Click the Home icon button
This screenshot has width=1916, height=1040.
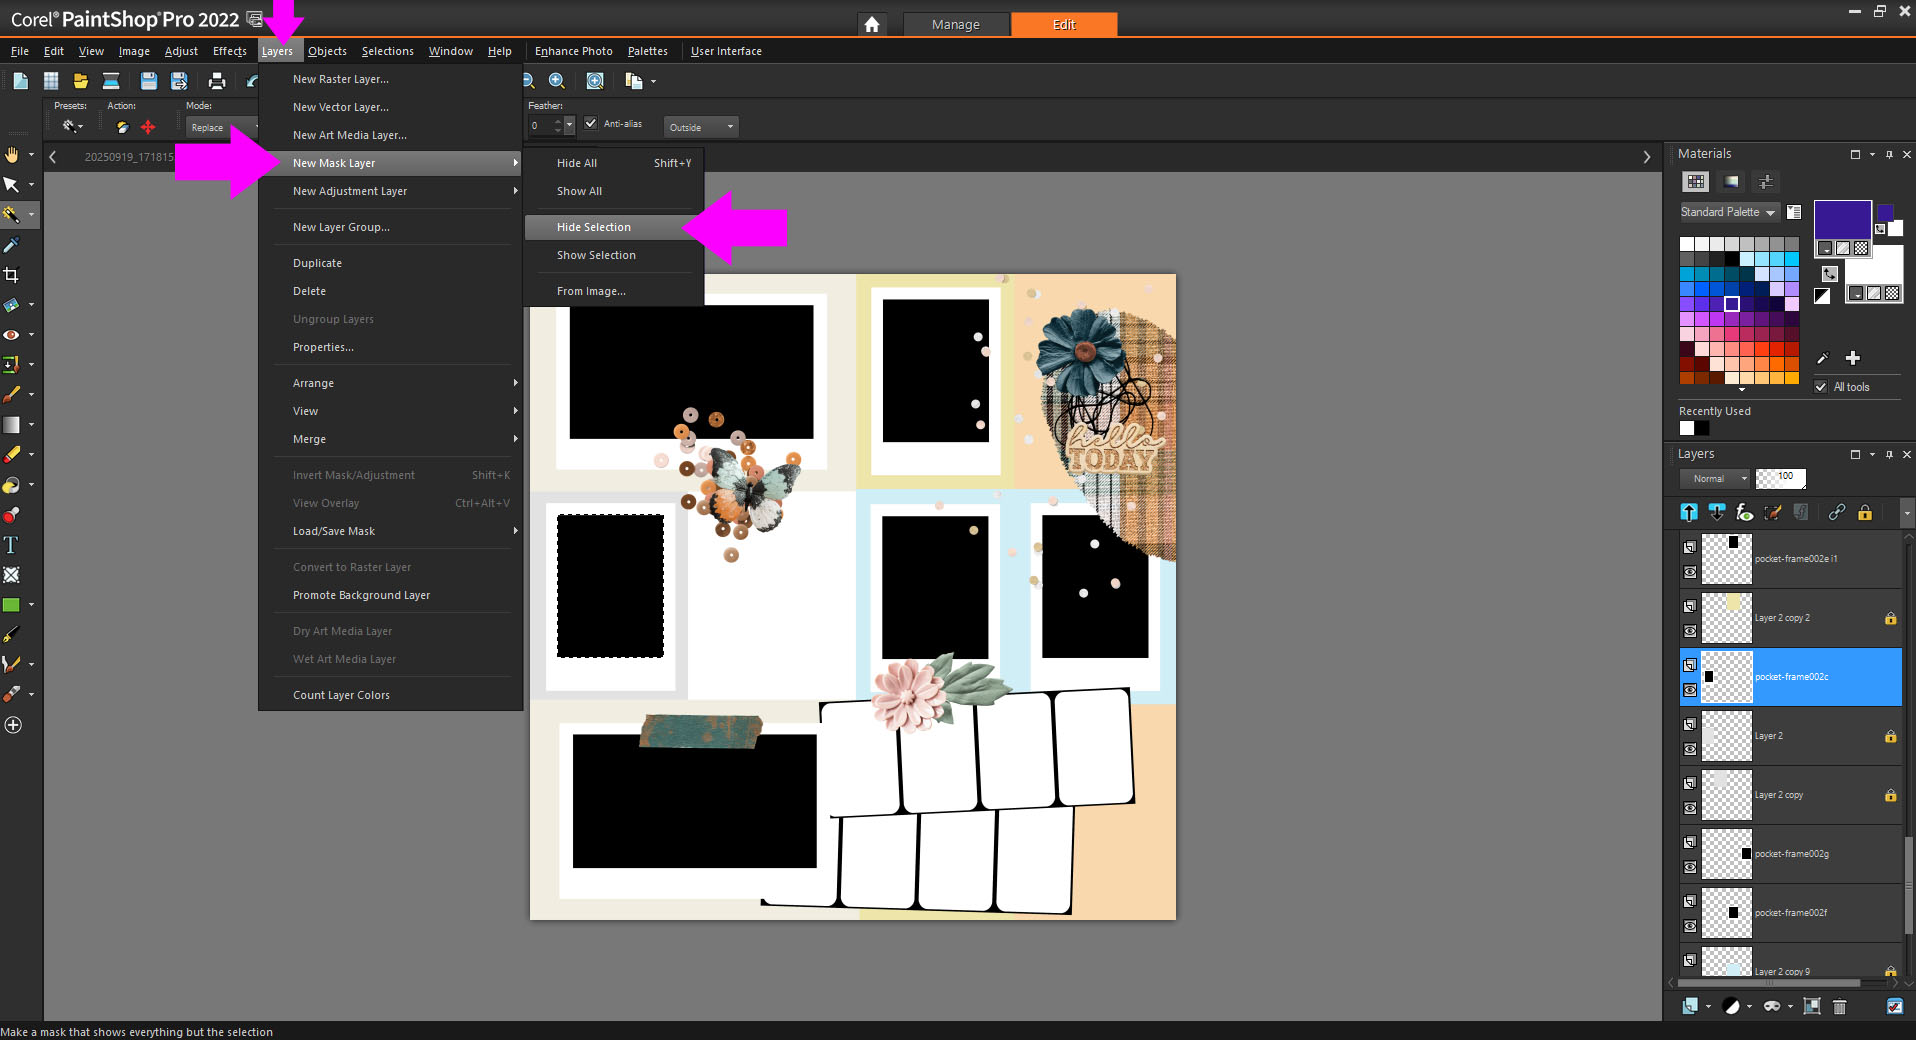pos(872,24)
